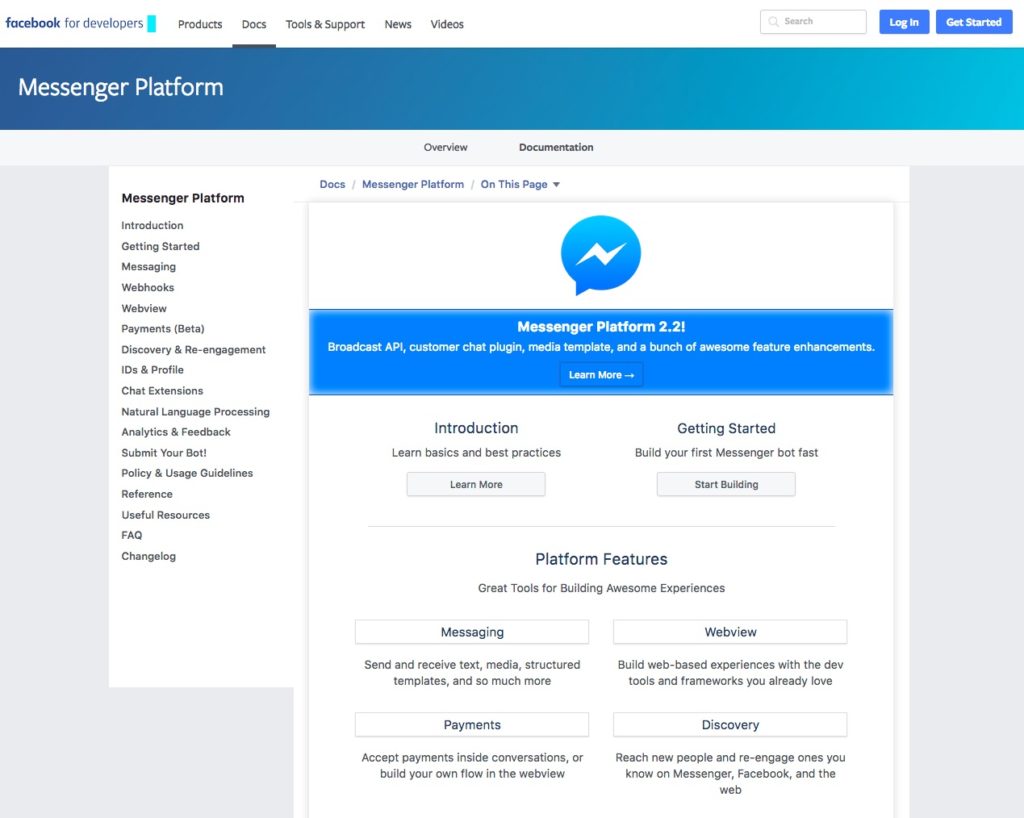Go to Payments (Beta) in sidebar

pyautogui.click(x=163, y=329)
